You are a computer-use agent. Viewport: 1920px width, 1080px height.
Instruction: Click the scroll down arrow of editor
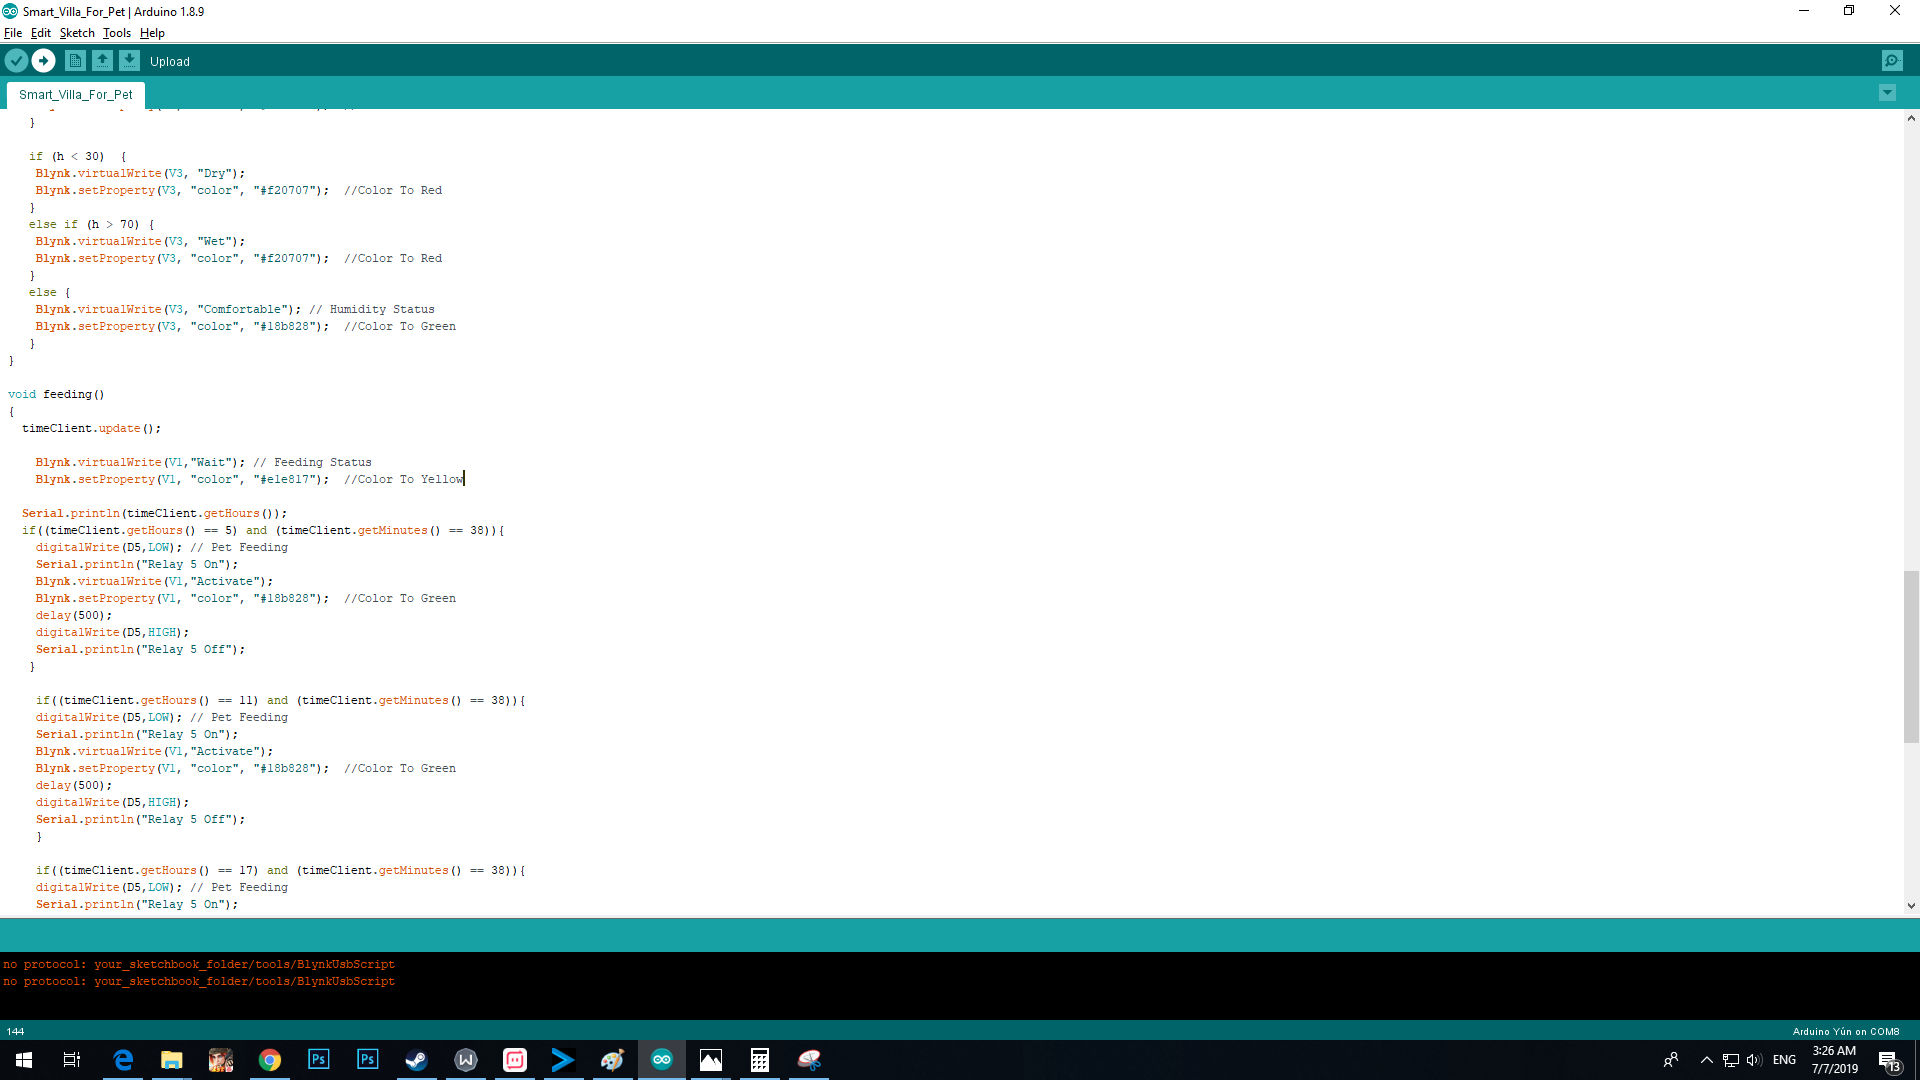[x=1911, y=906]
